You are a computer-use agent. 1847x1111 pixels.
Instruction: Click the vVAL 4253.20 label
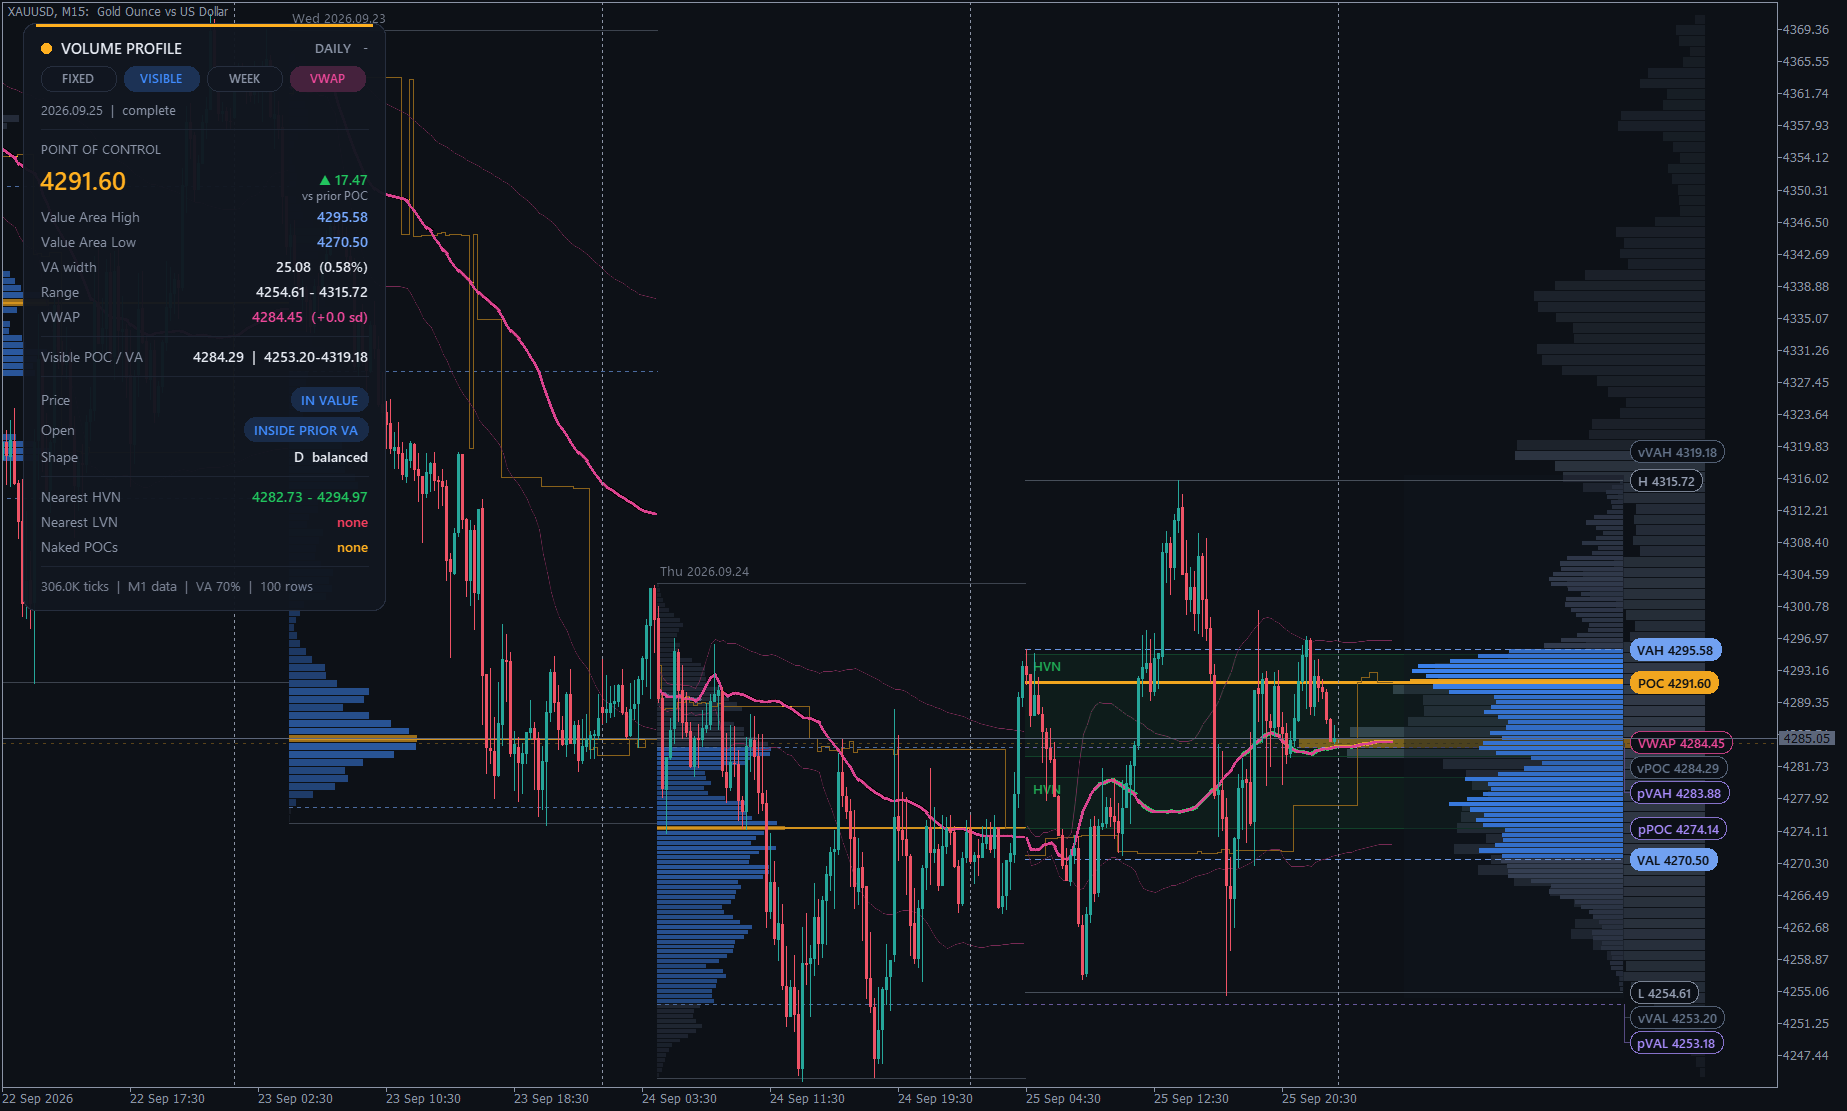point(1676,1019)
